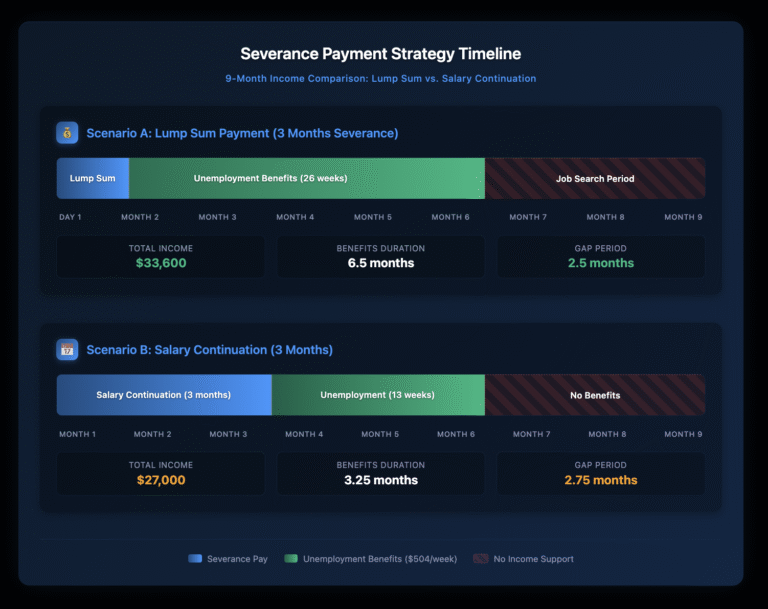Image resolution: width=768 pixels, height=609 pixels.
Task: Click the Severance Payment Strategy Timeline title
Action: [x=380, y=54]
